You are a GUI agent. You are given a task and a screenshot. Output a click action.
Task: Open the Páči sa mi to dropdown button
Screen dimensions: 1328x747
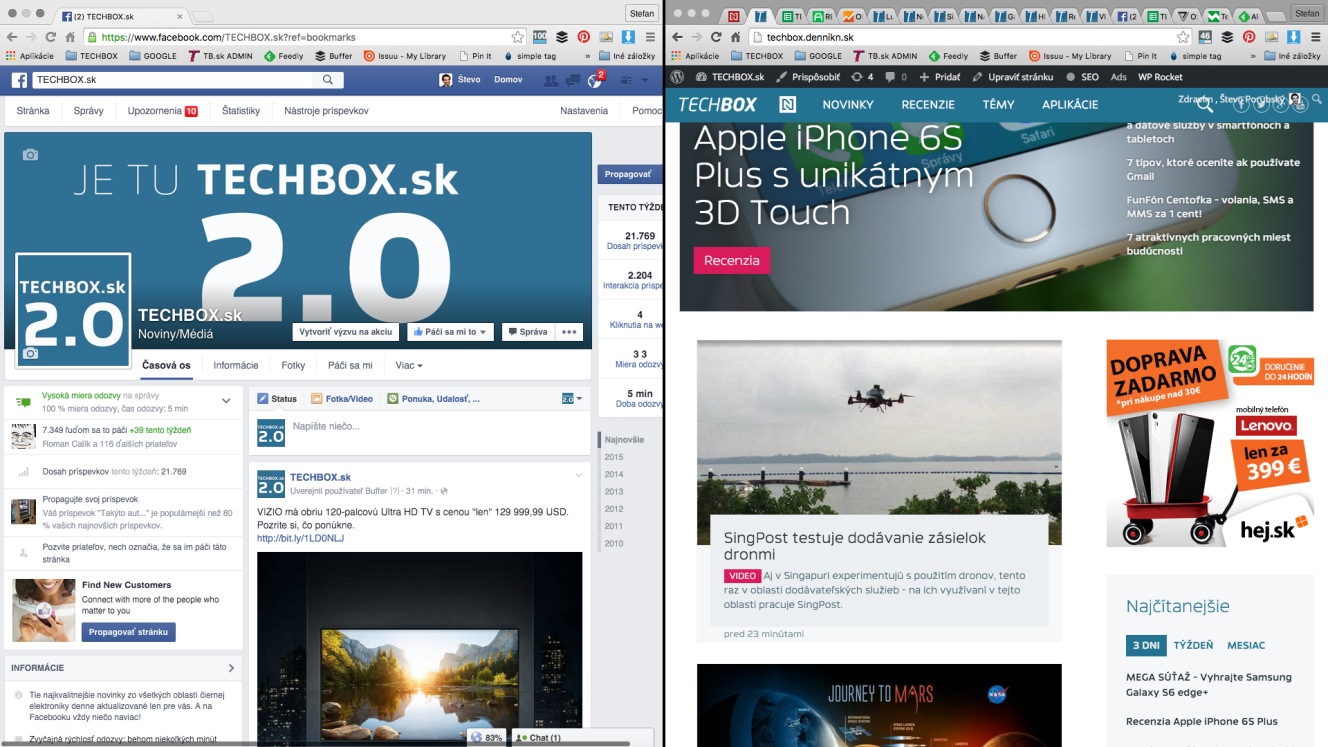[x=450, y=332]
